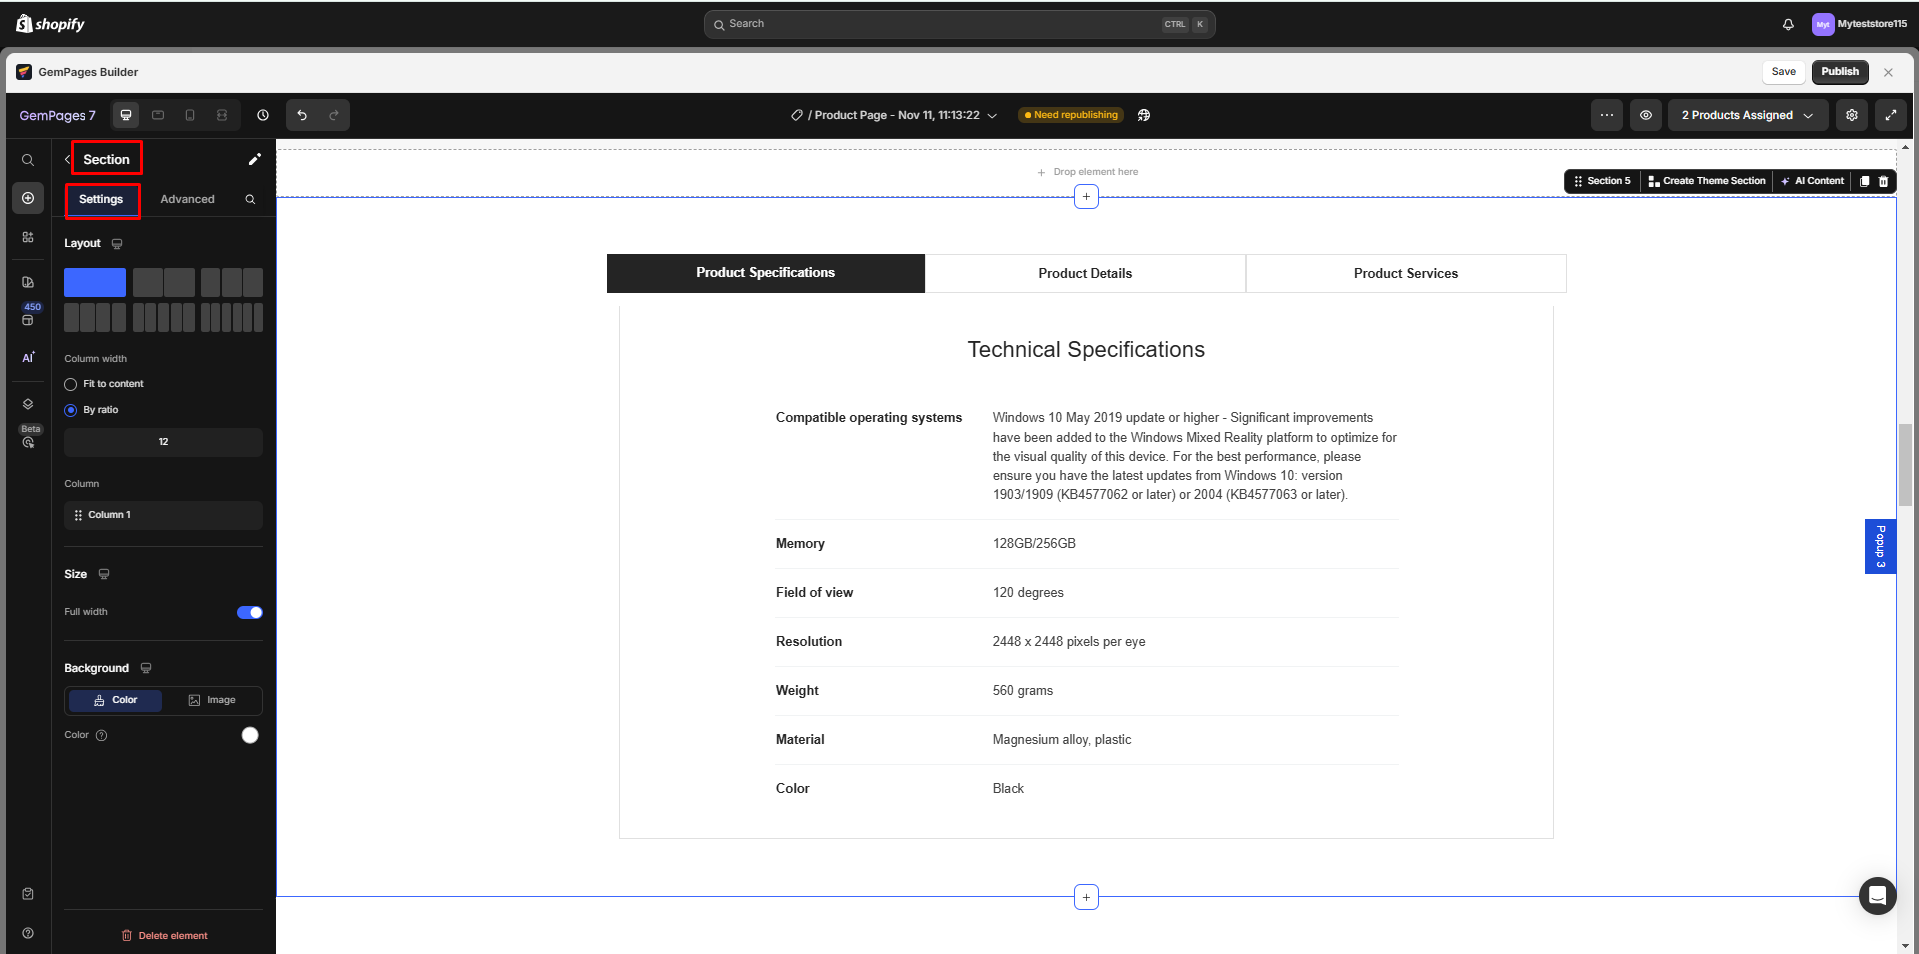The width and height of the screenshot is (1919, 954).
Task: Open the AI sidebar panel
Action: tap(28, 356)
